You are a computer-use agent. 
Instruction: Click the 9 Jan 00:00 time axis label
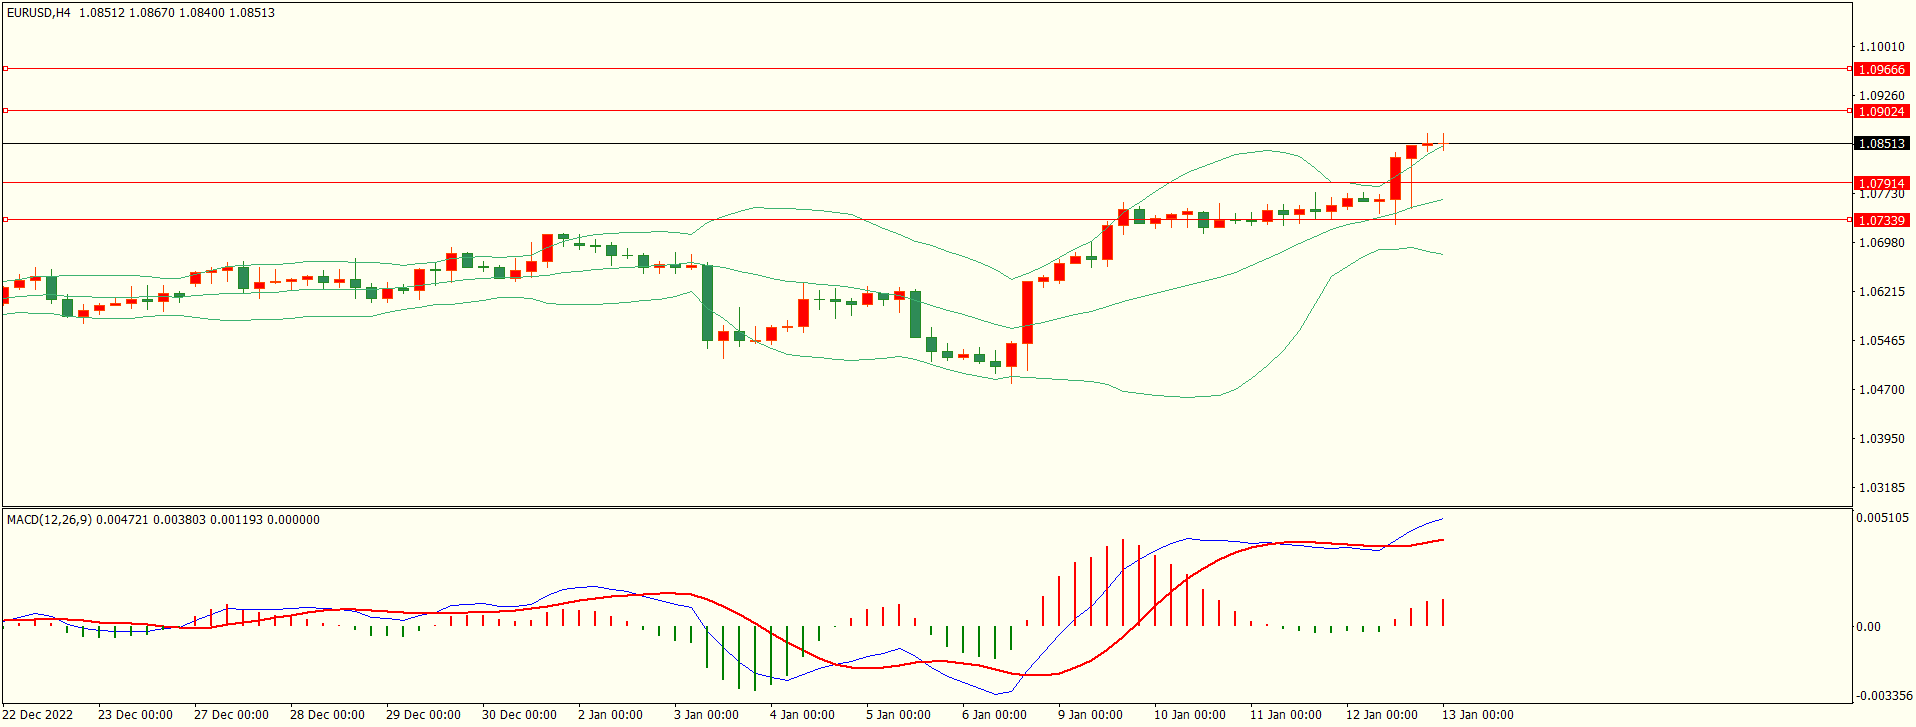pyautogui.click(x=1090, y=715)
